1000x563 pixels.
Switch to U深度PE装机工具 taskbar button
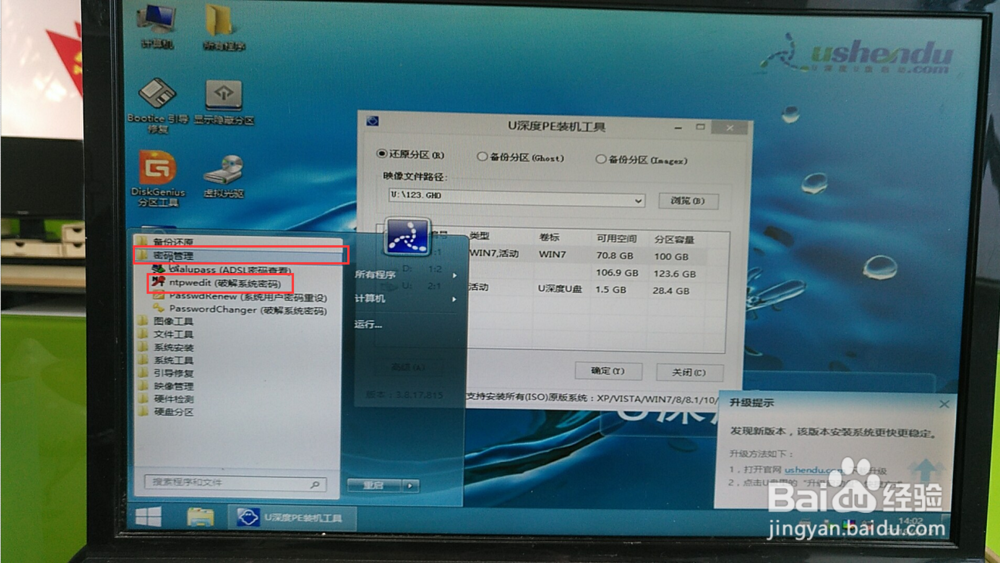(291, 518)
